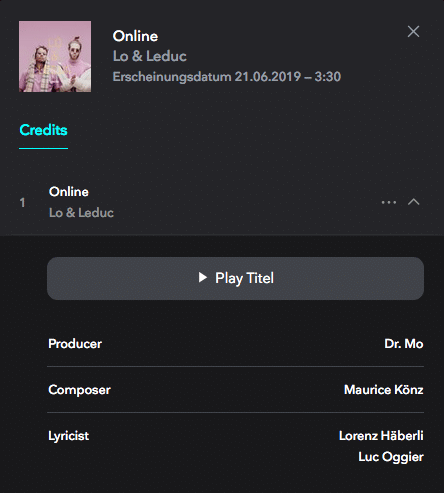Viewport: 444px width, 493px height.
Task: Click the Play Titel button
Action: pos(235,278)
